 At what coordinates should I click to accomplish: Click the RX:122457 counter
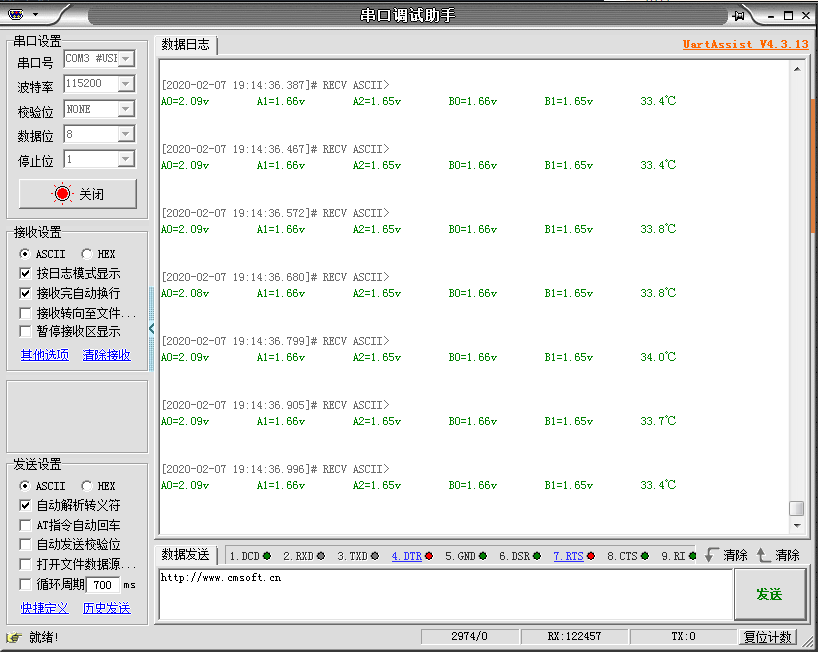click(574, 637)
